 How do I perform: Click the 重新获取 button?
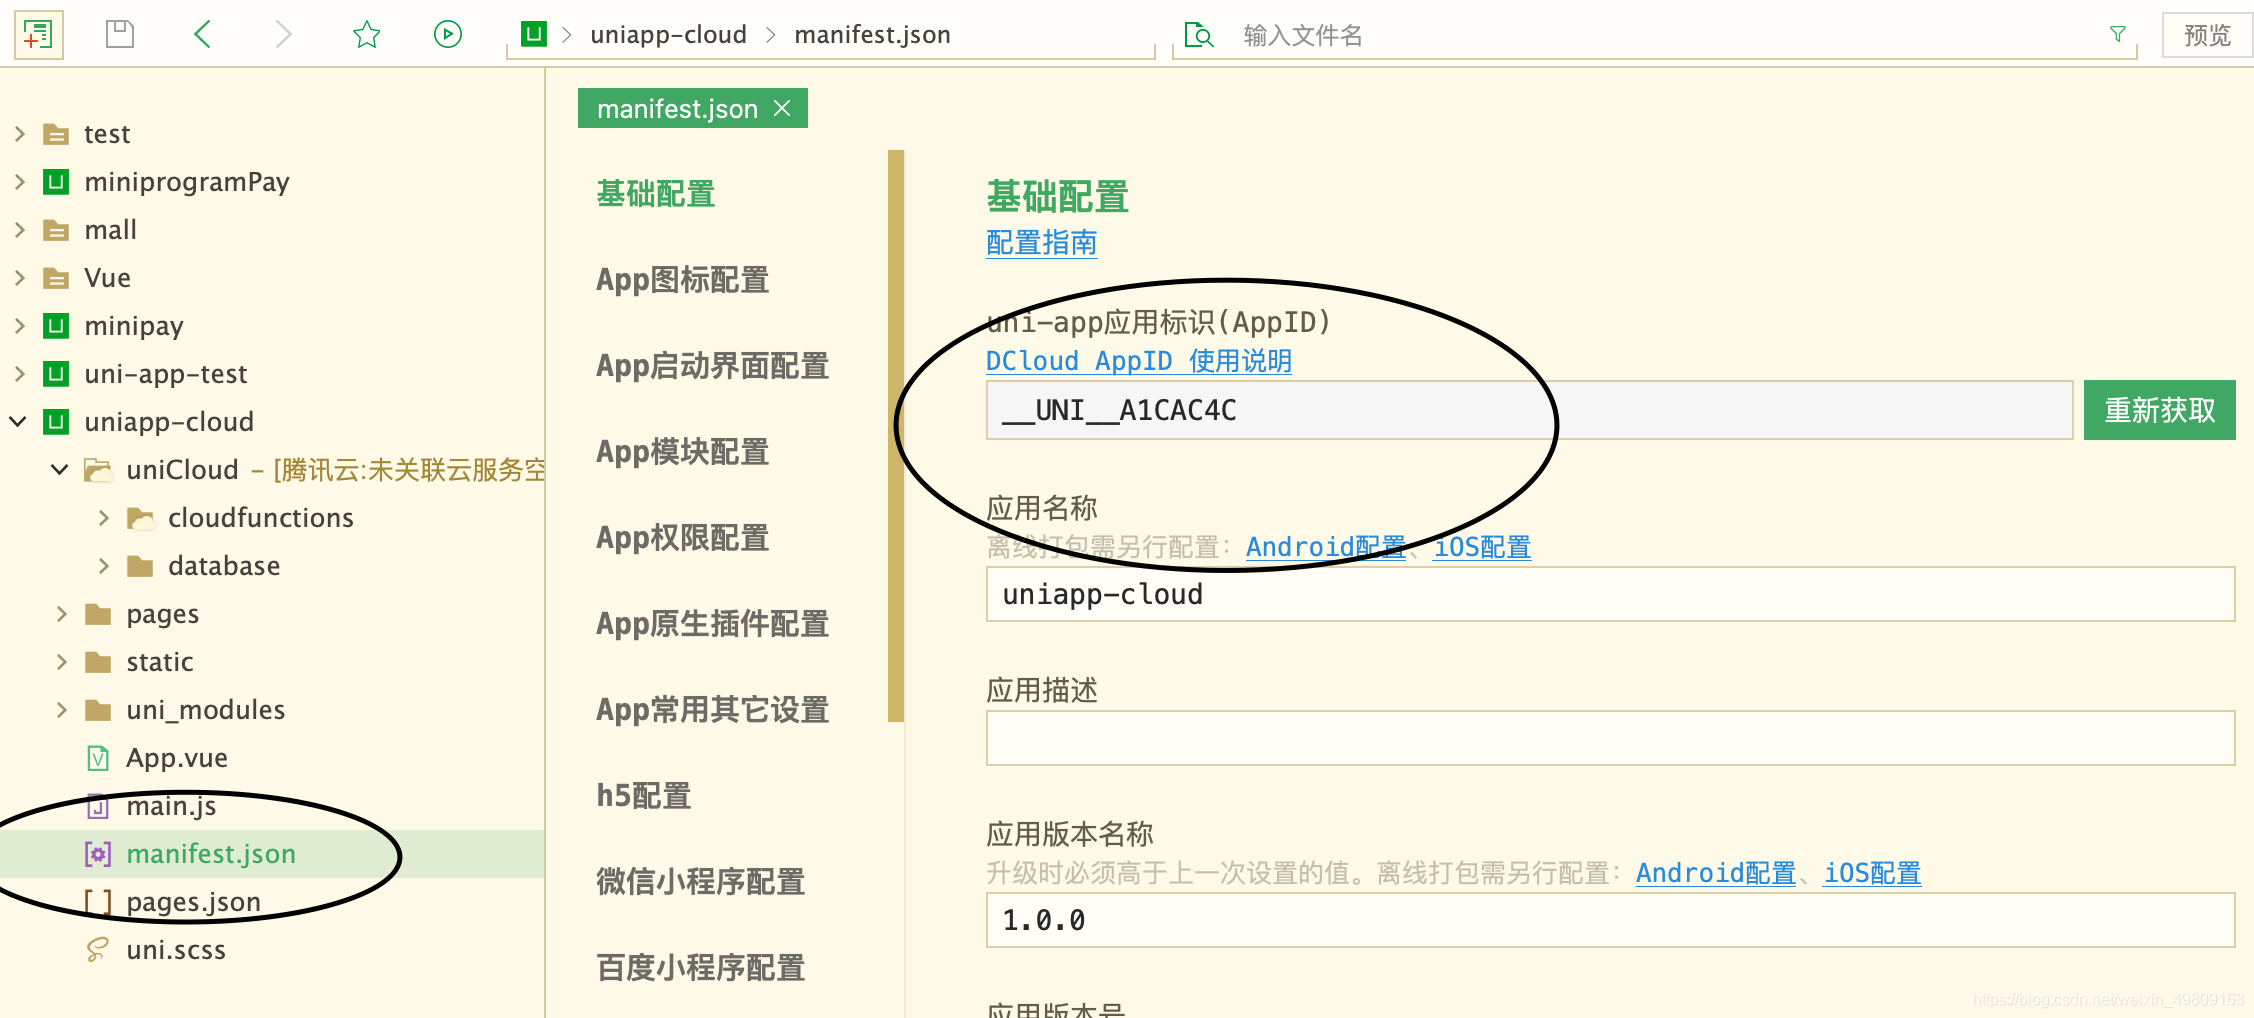pyautogui.click(x=2160, y=410)
